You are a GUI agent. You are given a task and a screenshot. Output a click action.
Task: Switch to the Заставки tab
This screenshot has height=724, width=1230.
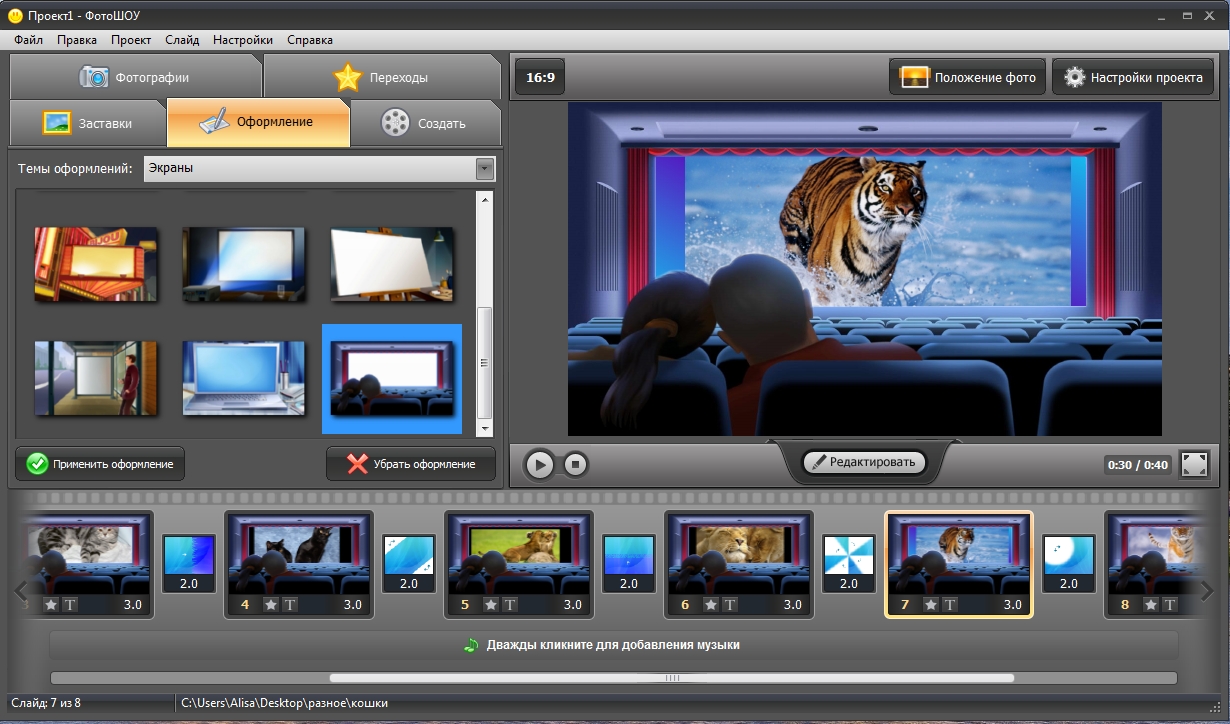(x=88, y=124)
